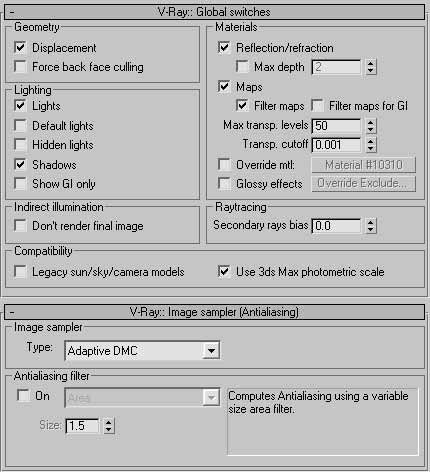
Task: Enable Force back face culling
Action: pos(20,66)
